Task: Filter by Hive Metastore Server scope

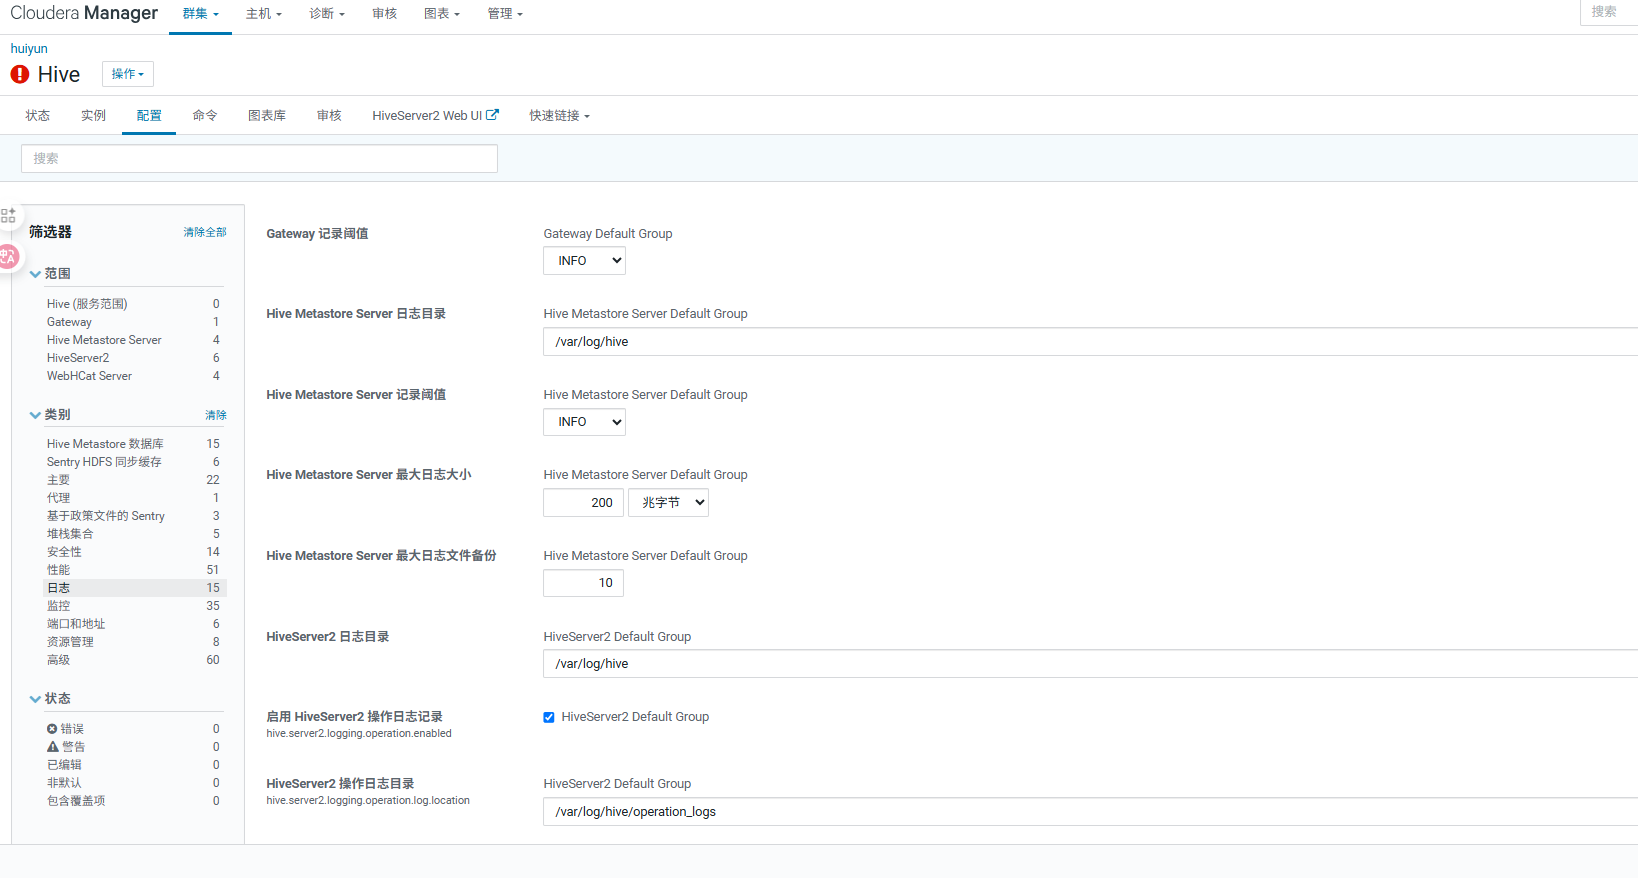Action: [104, 340]
